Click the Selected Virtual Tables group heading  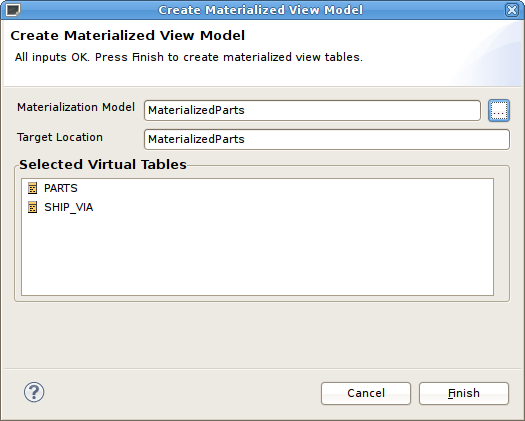coord(103,164)
